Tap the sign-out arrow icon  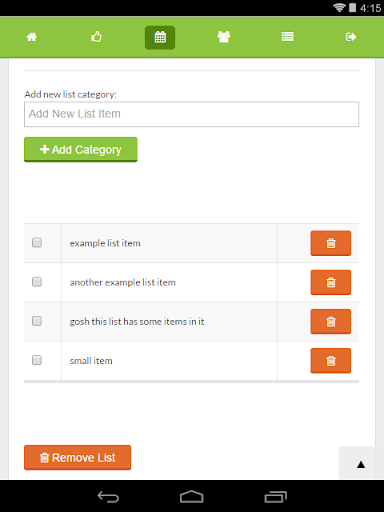pyautogui.click(x=351, y=37)
